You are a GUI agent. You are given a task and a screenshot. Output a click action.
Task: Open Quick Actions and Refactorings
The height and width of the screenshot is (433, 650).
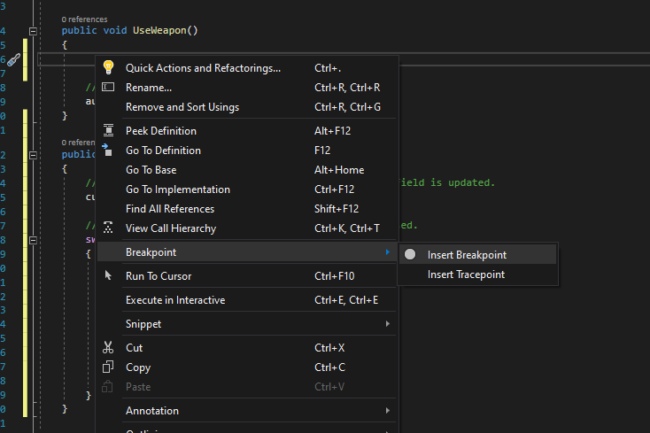(247, 68)
